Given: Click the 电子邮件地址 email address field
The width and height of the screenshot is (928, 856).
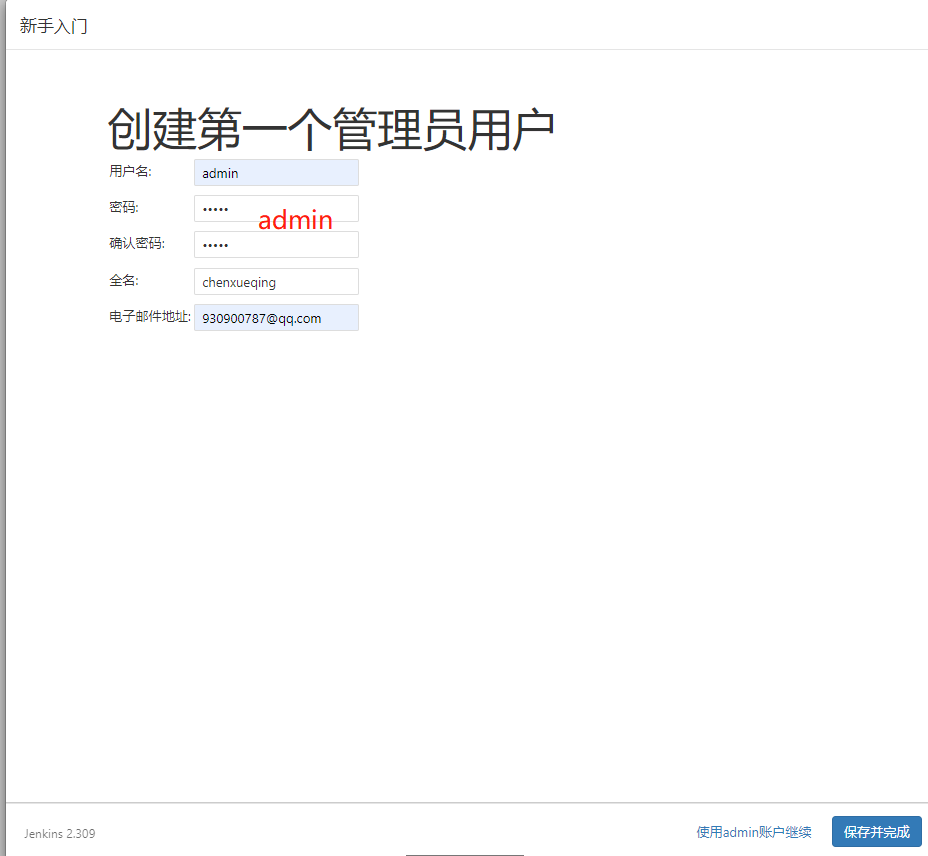Looking at the screenshot, I should [x=276, y=318].
